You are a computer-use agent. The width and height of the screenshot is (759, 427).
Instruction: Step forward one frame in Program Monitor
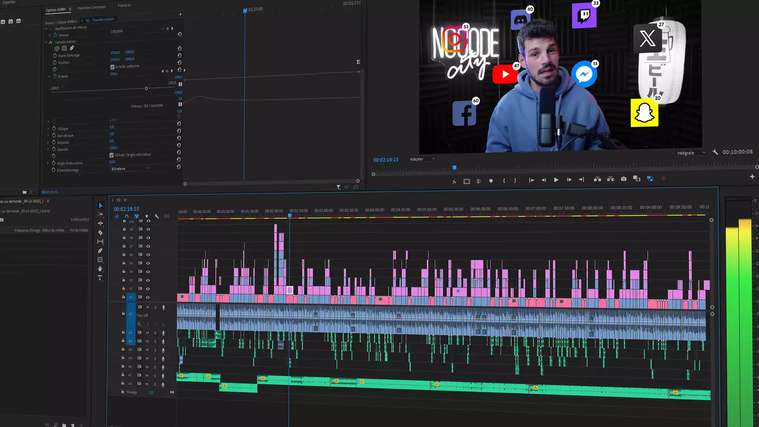[x=569, y=180]
